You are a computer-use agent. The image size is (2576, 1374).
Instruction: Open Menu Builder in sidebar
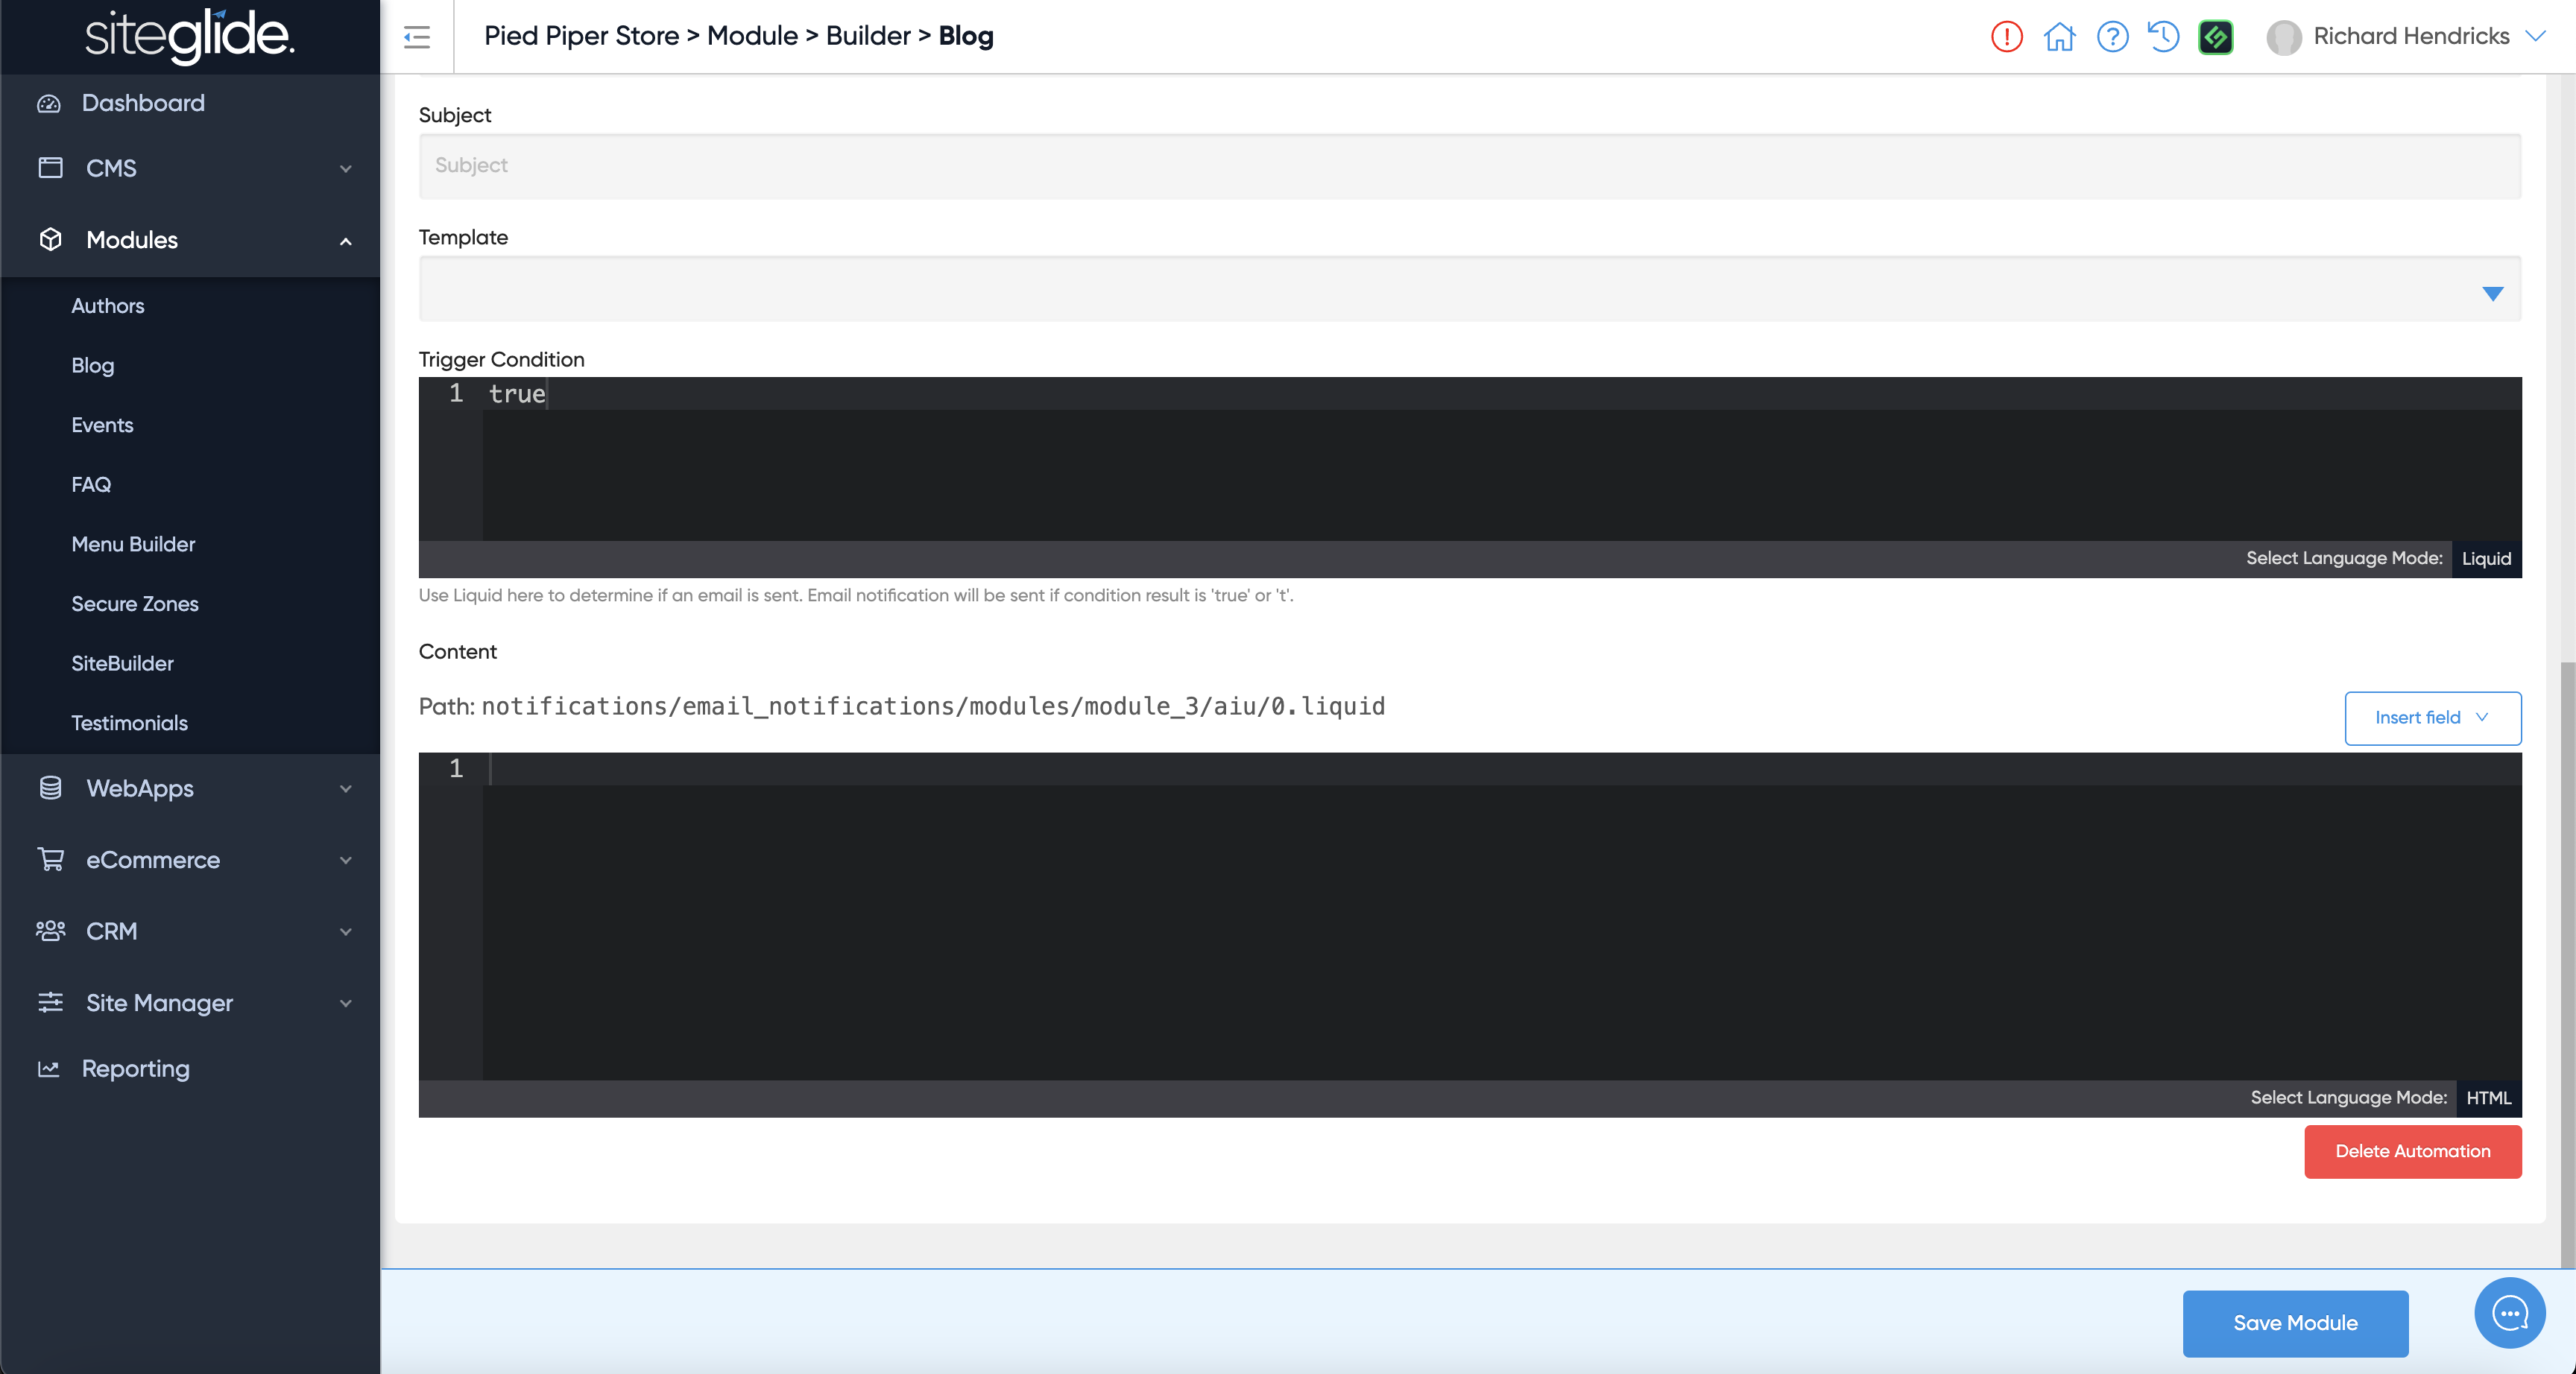coord(133,544)
